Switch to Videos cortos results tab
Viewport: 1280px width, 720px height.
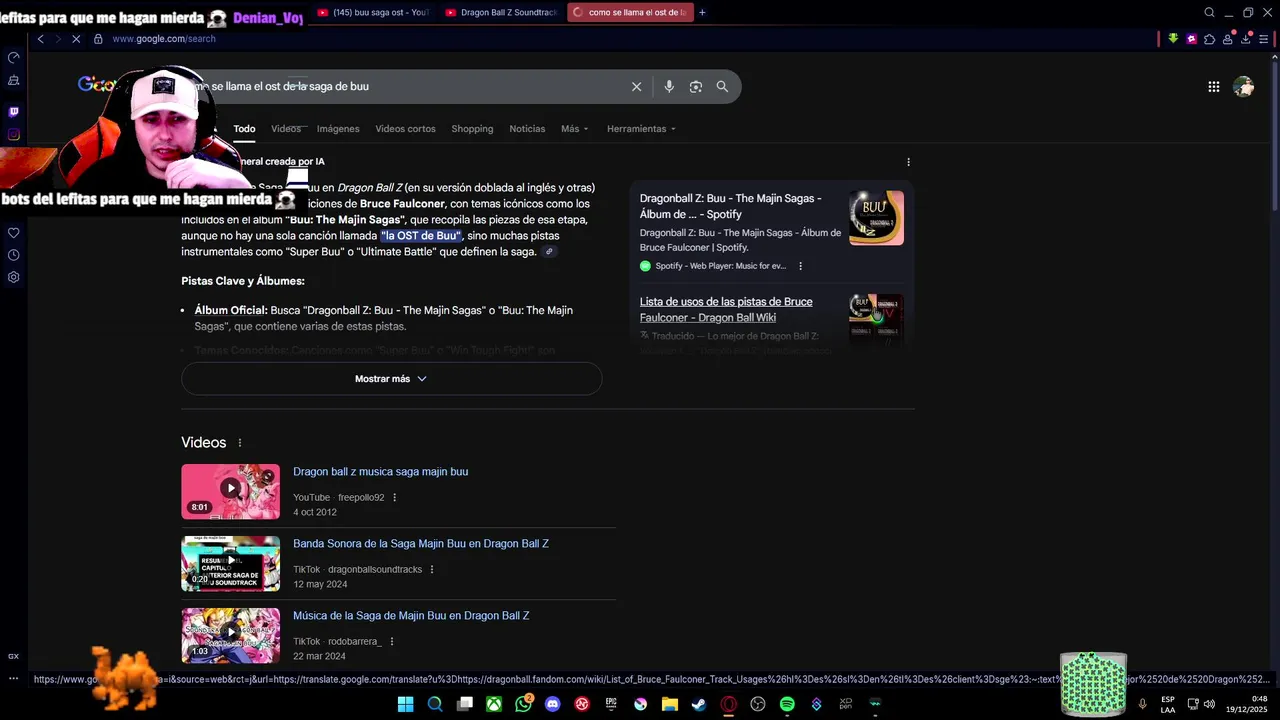[x=405, y=129]
